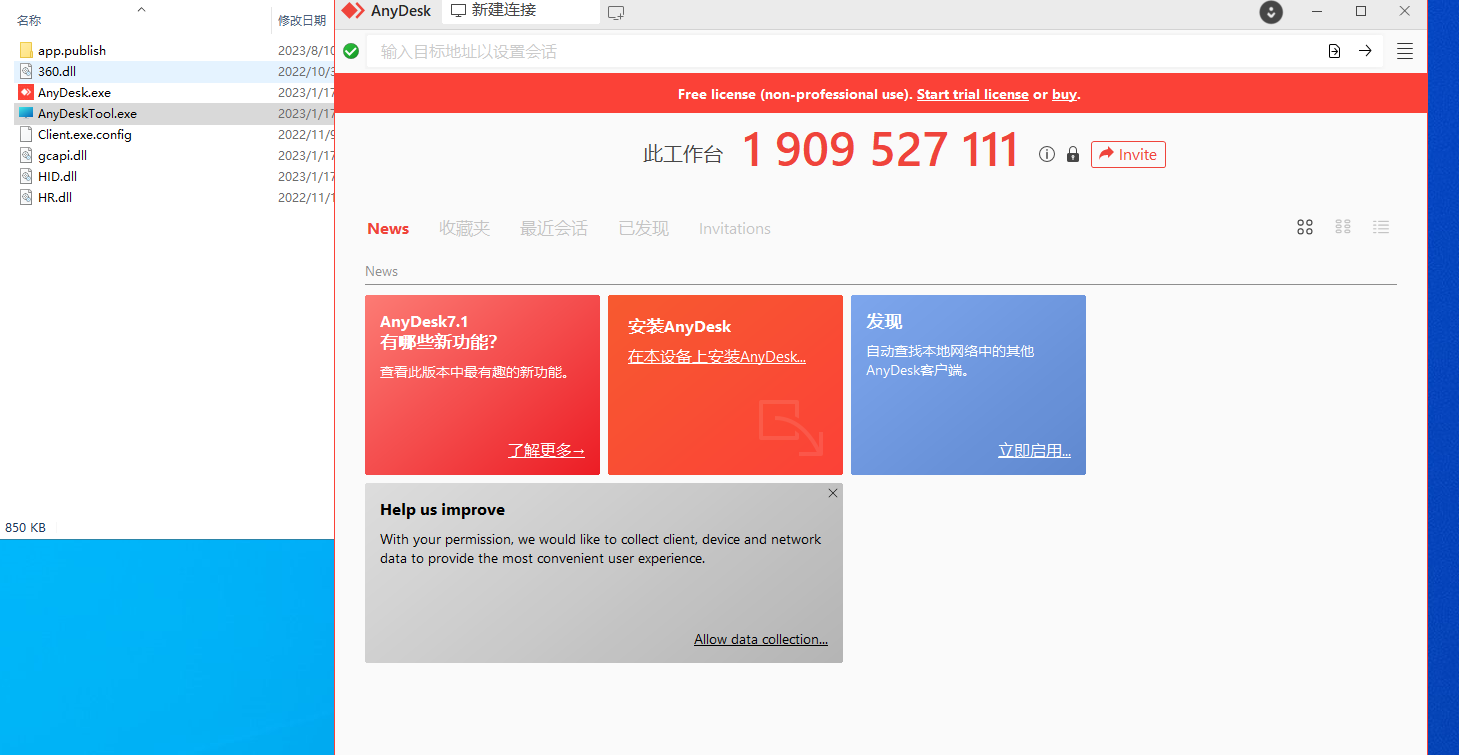This screenshot has height=755, width=1459.
Task: Switch to the Invitations tab
Action: tap(734, 229)
